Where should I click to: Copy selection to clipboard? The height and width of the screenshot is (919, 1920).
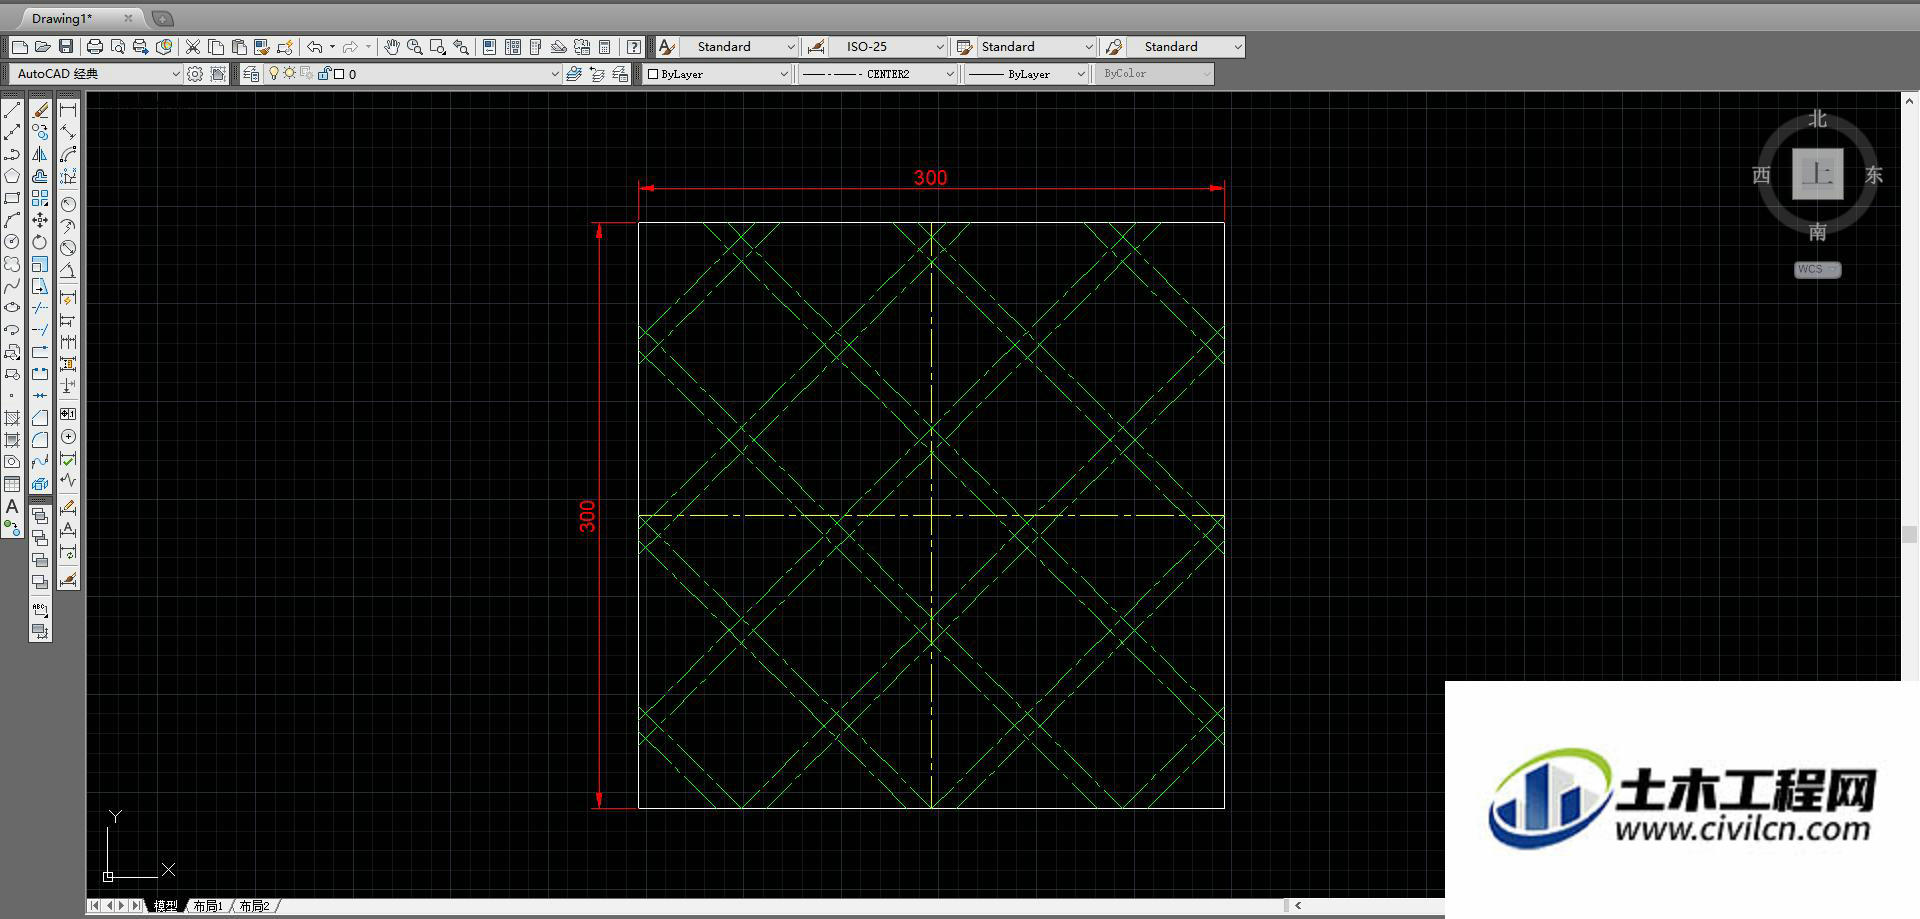pos(216,47)
